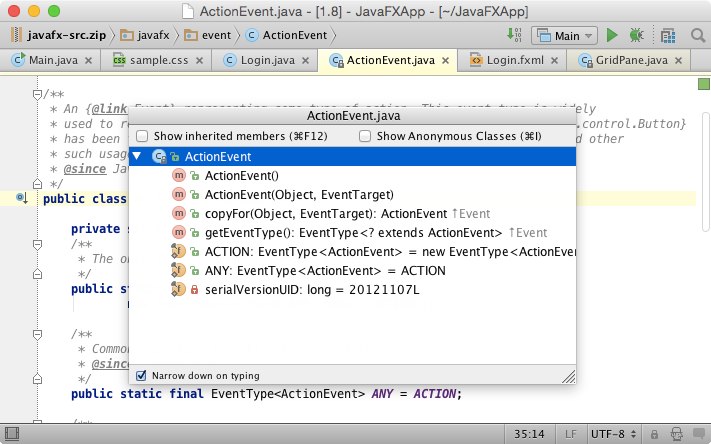Click method icon beside ActionEvent()
This screenshot has height=444, width=711.
coord(179,175)
